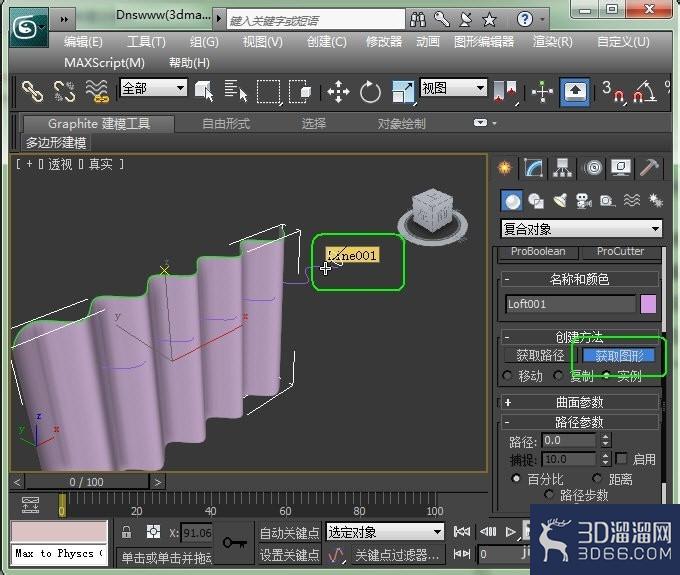Click the Use Pivot Point Center icon
Viewport: 680px width, 575px height.
[x=505, y=92]
